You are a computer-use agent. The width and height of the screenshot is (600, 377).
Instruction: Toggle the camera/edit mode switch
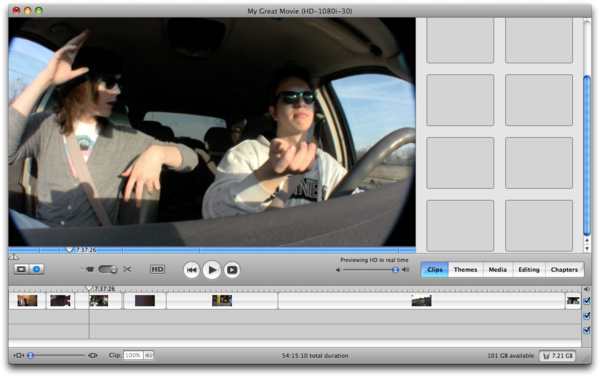pyautogui.click(x=108, y=269)
